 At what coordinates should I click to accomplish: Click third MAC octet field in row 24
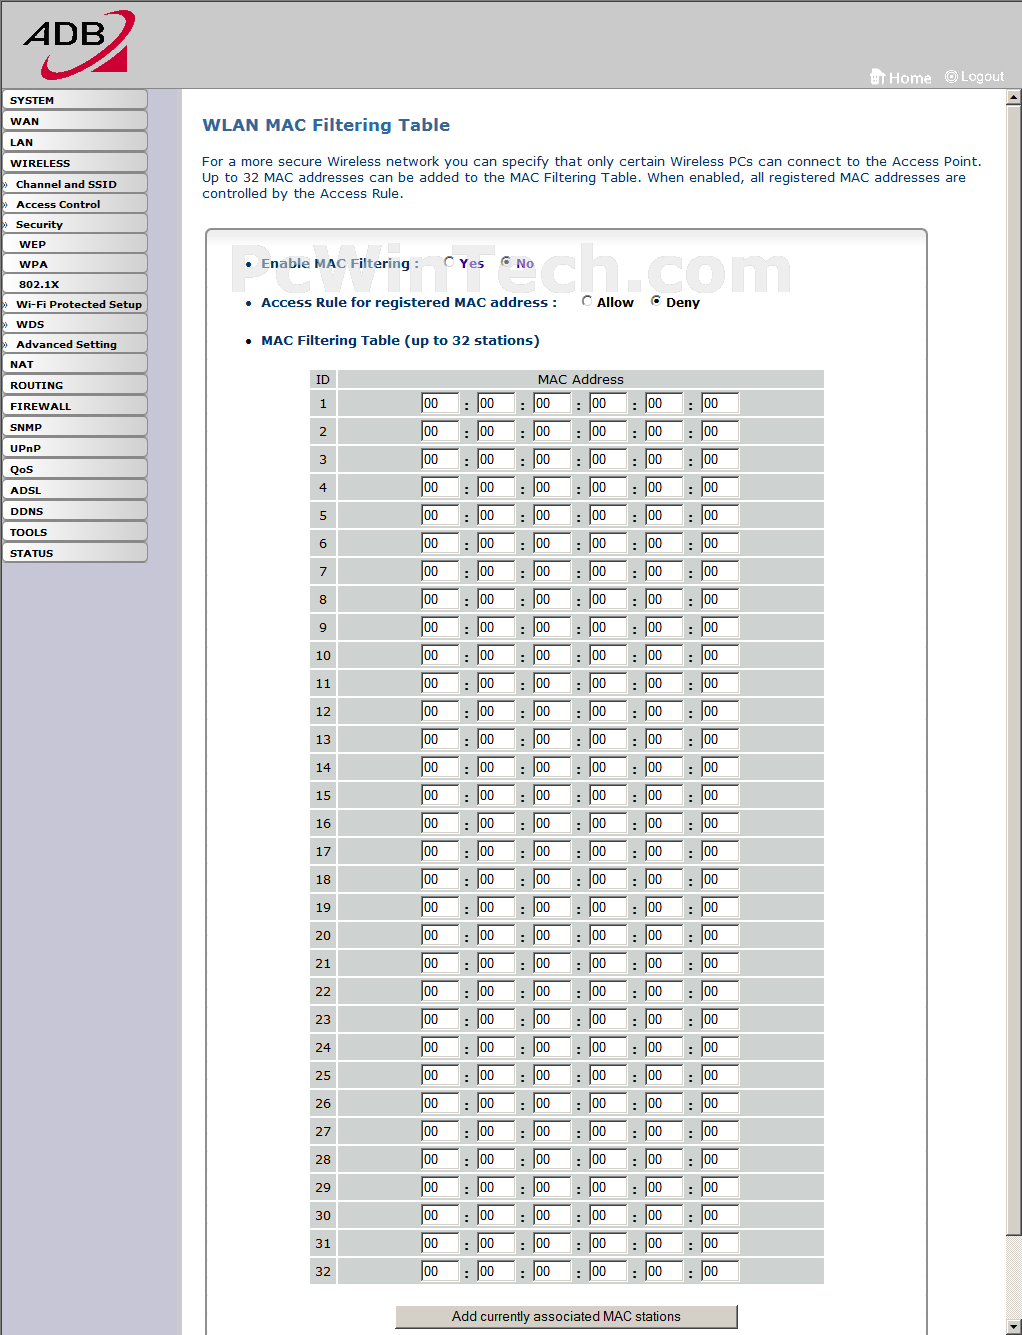552,1047
